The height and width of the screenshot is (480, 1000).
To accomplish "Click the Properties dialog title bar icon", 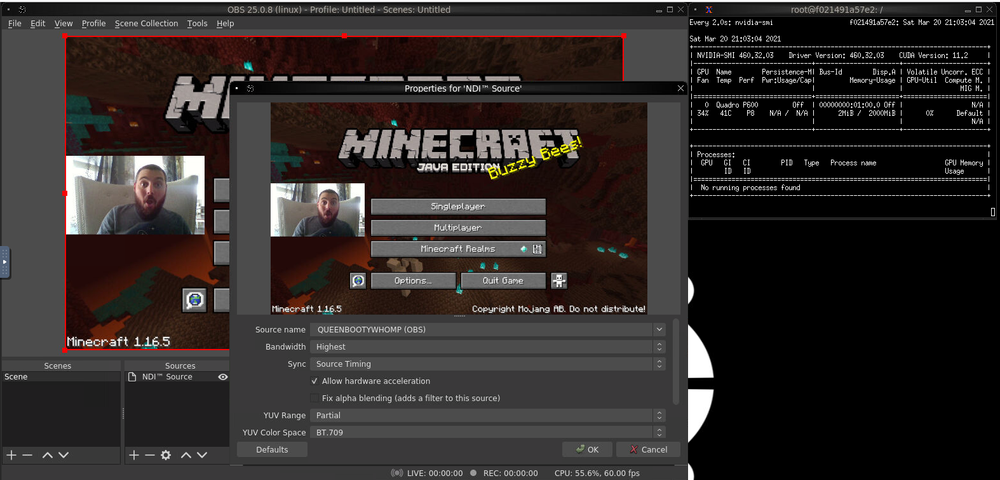I will pyautogui.click(x=251, y=89).
